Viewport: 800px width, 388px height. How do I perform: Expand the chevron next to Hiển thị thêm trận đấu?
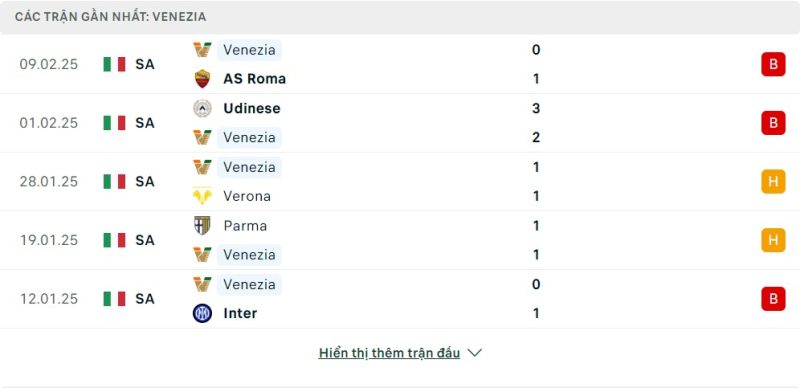tap(474, 353)
